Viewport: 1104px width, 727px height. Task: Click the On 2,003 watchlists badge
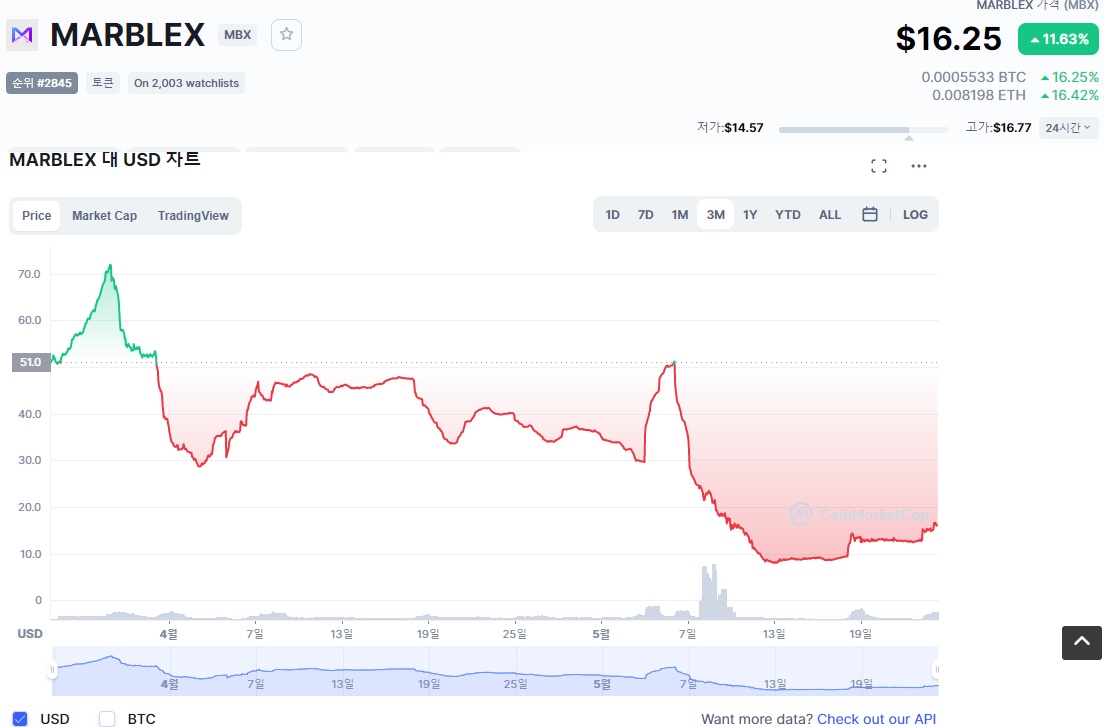[187, 83]
